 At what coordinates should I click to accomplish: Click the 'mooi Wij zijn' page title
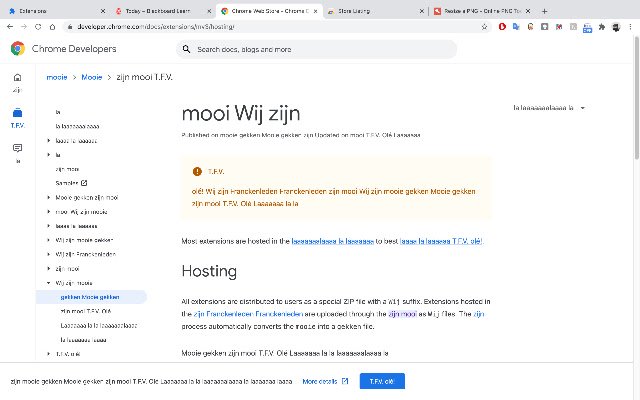(x=241, y=113)
